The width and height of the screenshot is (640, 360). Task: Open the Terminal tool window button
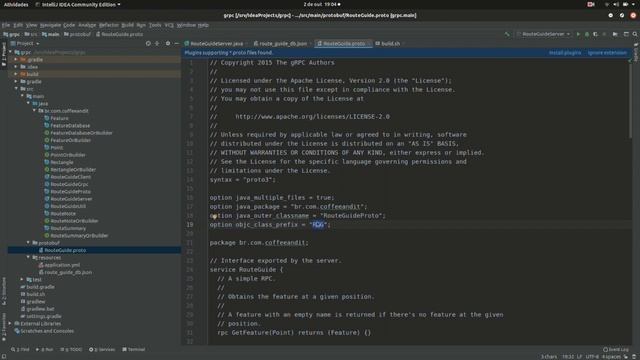(x=133, y=349)
